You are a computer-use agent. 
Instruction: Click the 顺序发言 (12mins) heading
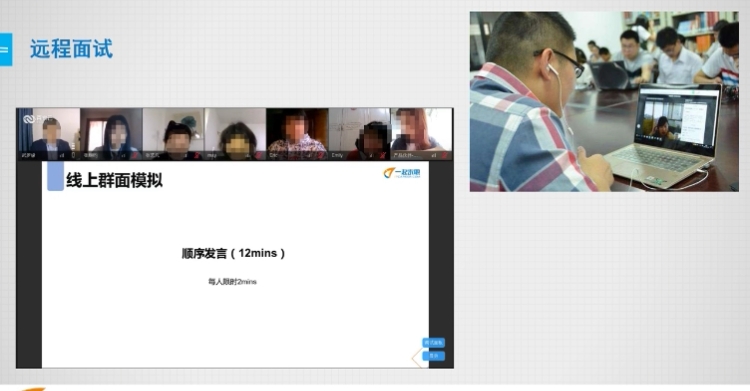[233, 253]
